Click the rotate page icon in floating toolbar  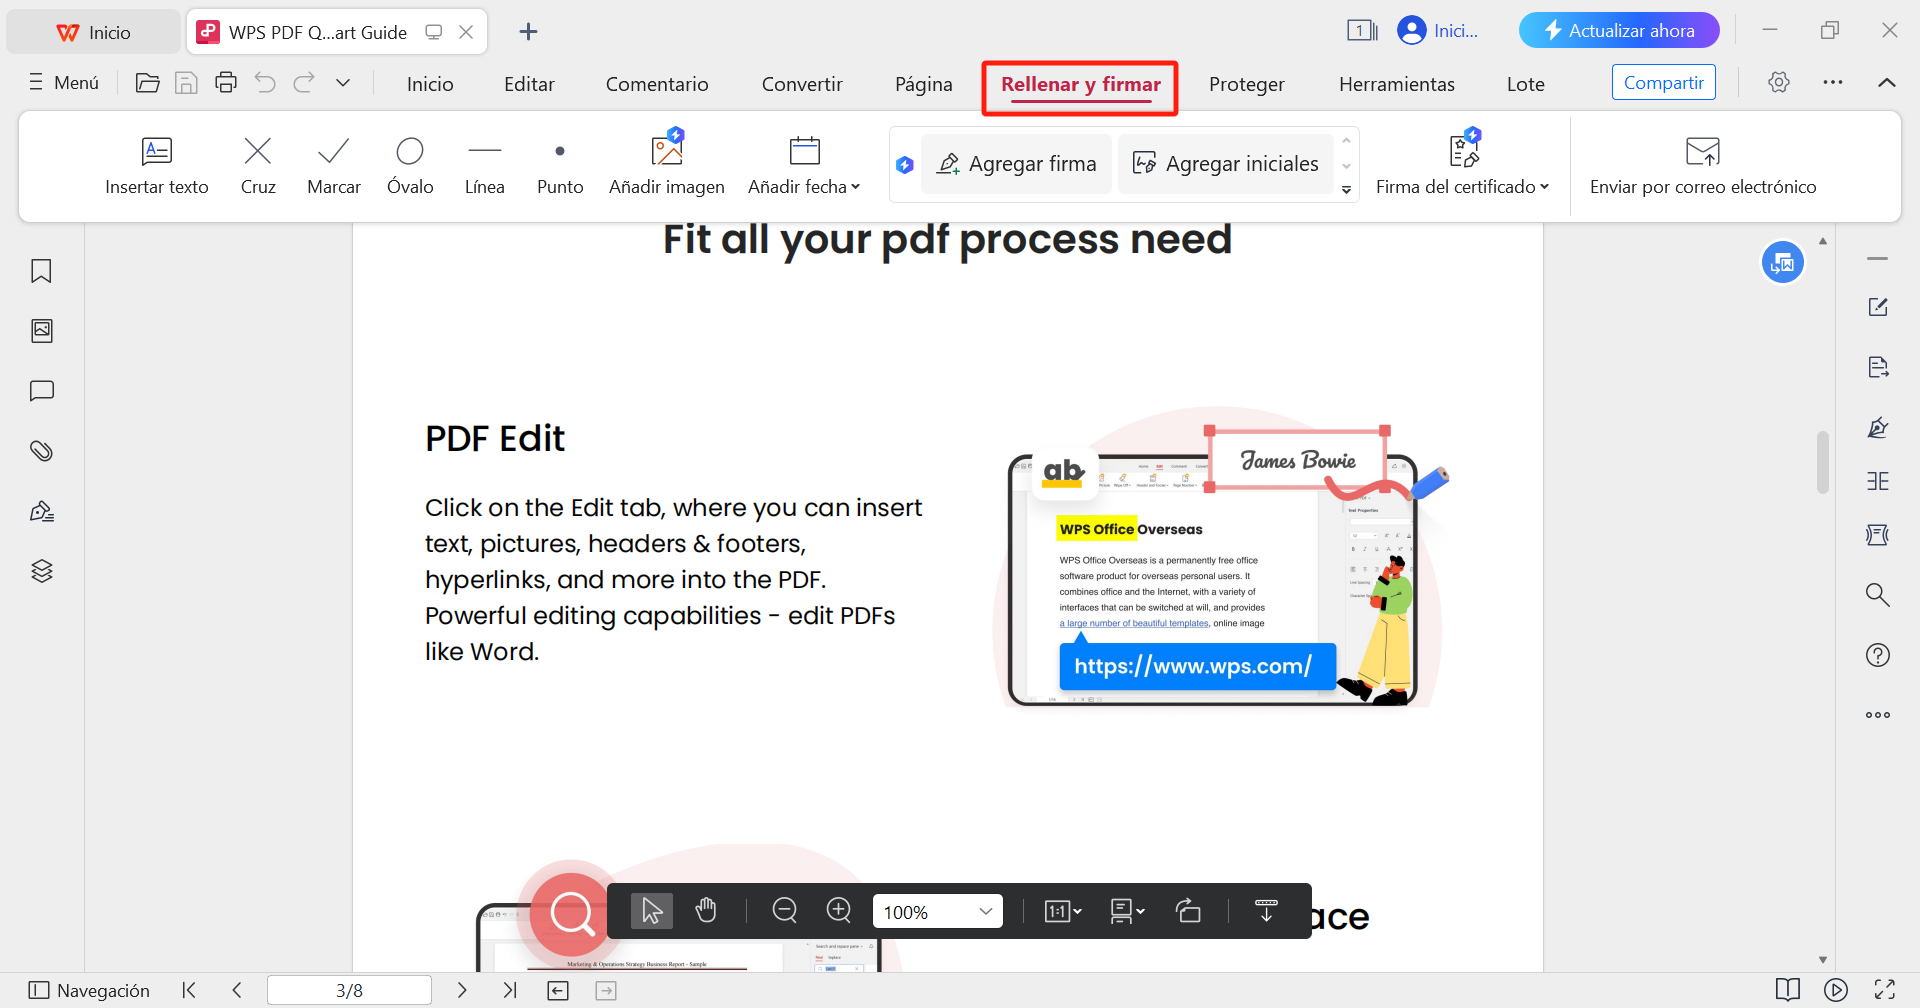pyautogui.click(x=1188, y=911)
